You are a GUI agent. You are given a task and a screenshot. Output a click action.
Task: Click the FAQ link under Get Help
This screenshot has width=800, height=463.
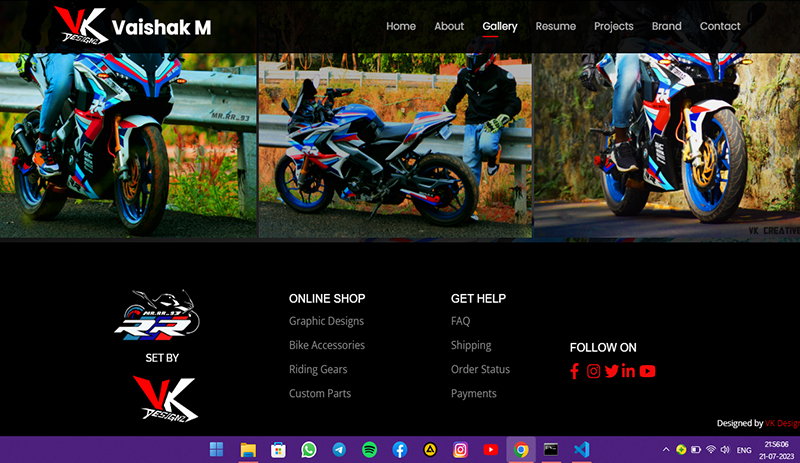click(460, 321)
